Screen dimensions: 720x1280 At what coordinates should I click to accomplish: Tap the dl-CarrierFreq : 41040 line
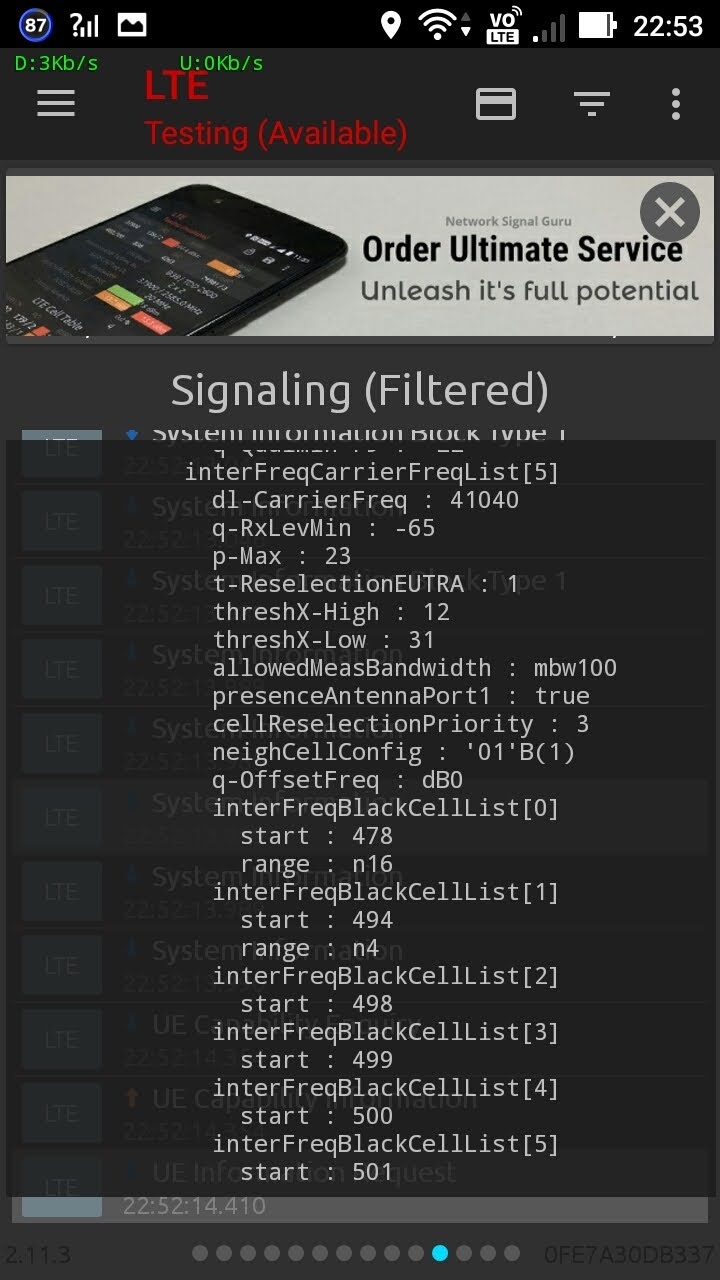(x=365, y=500)
